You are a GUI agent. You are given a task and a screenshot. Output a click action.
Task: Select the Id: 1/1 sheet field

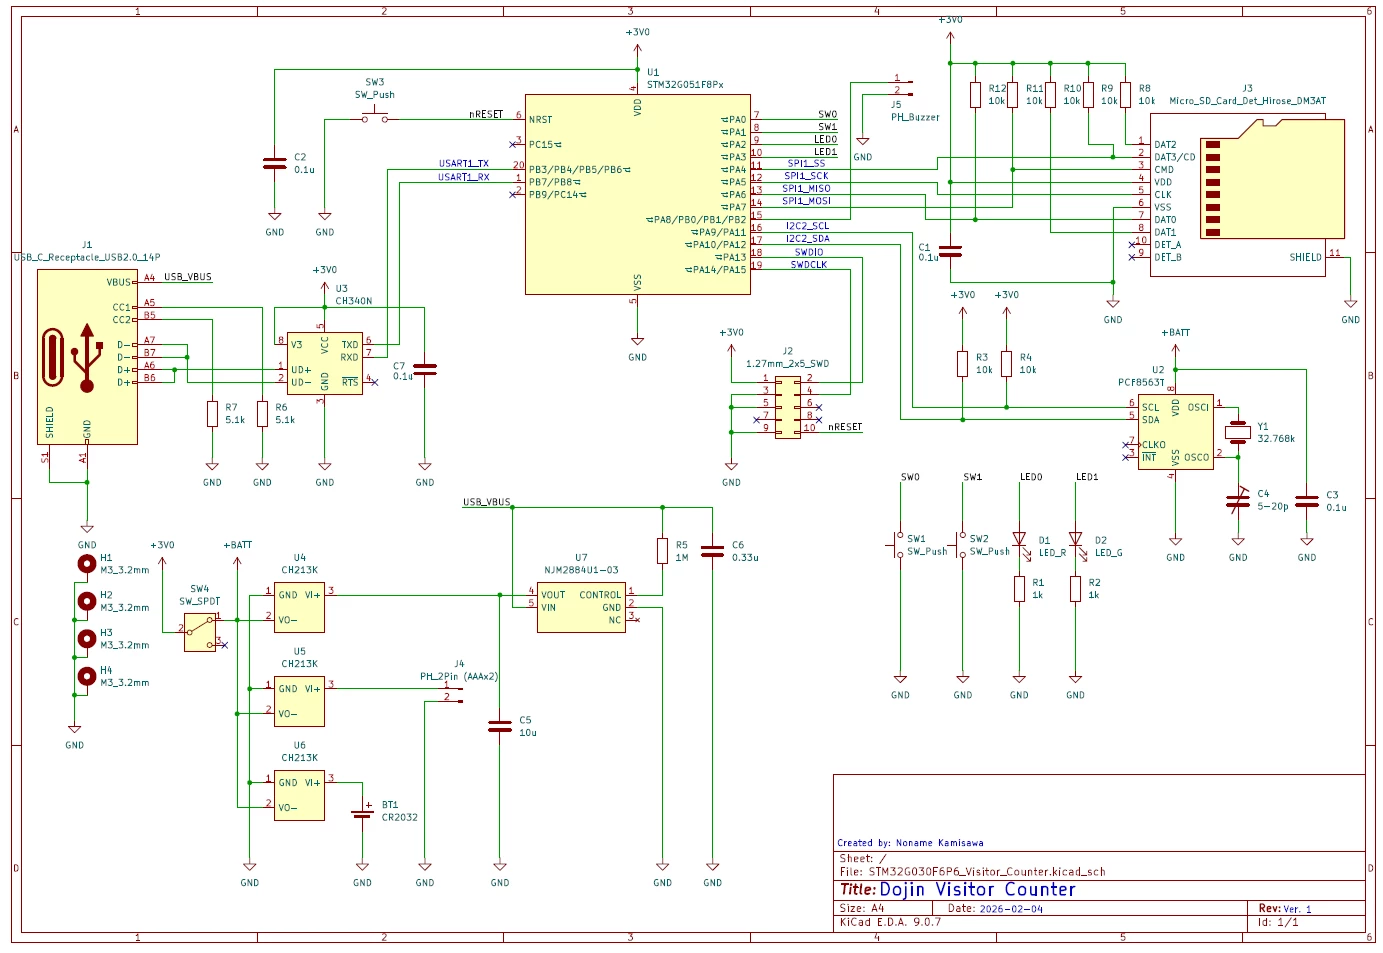(x=1278, y=922)
